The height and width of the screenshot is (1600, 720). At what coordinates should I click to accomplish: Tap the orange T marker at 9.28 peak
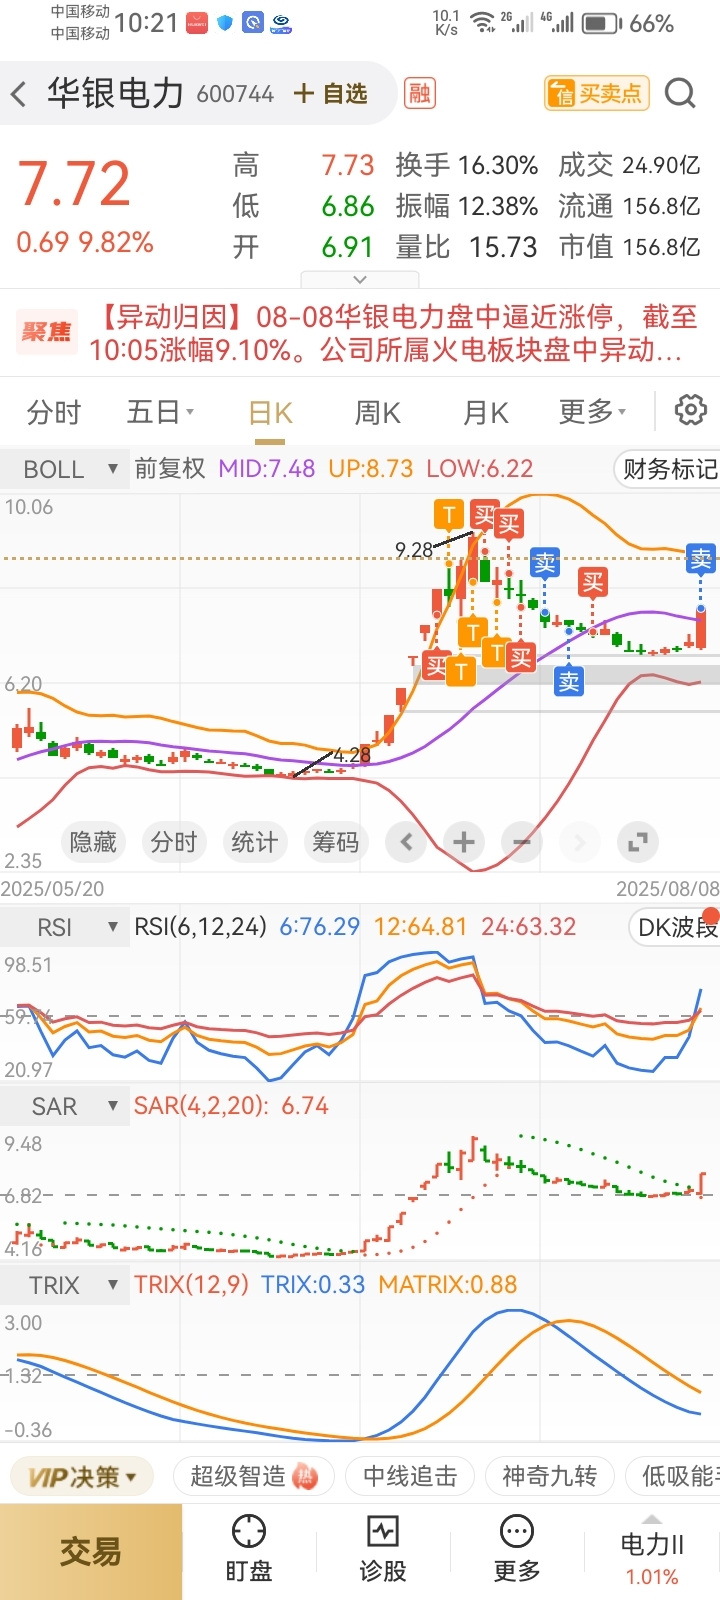click(x=448, y=515)
